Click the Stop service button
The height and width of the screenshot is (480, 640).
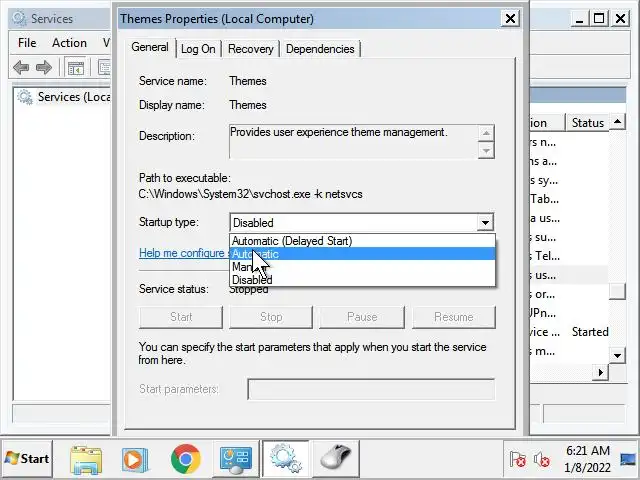(x=271, y=317)
